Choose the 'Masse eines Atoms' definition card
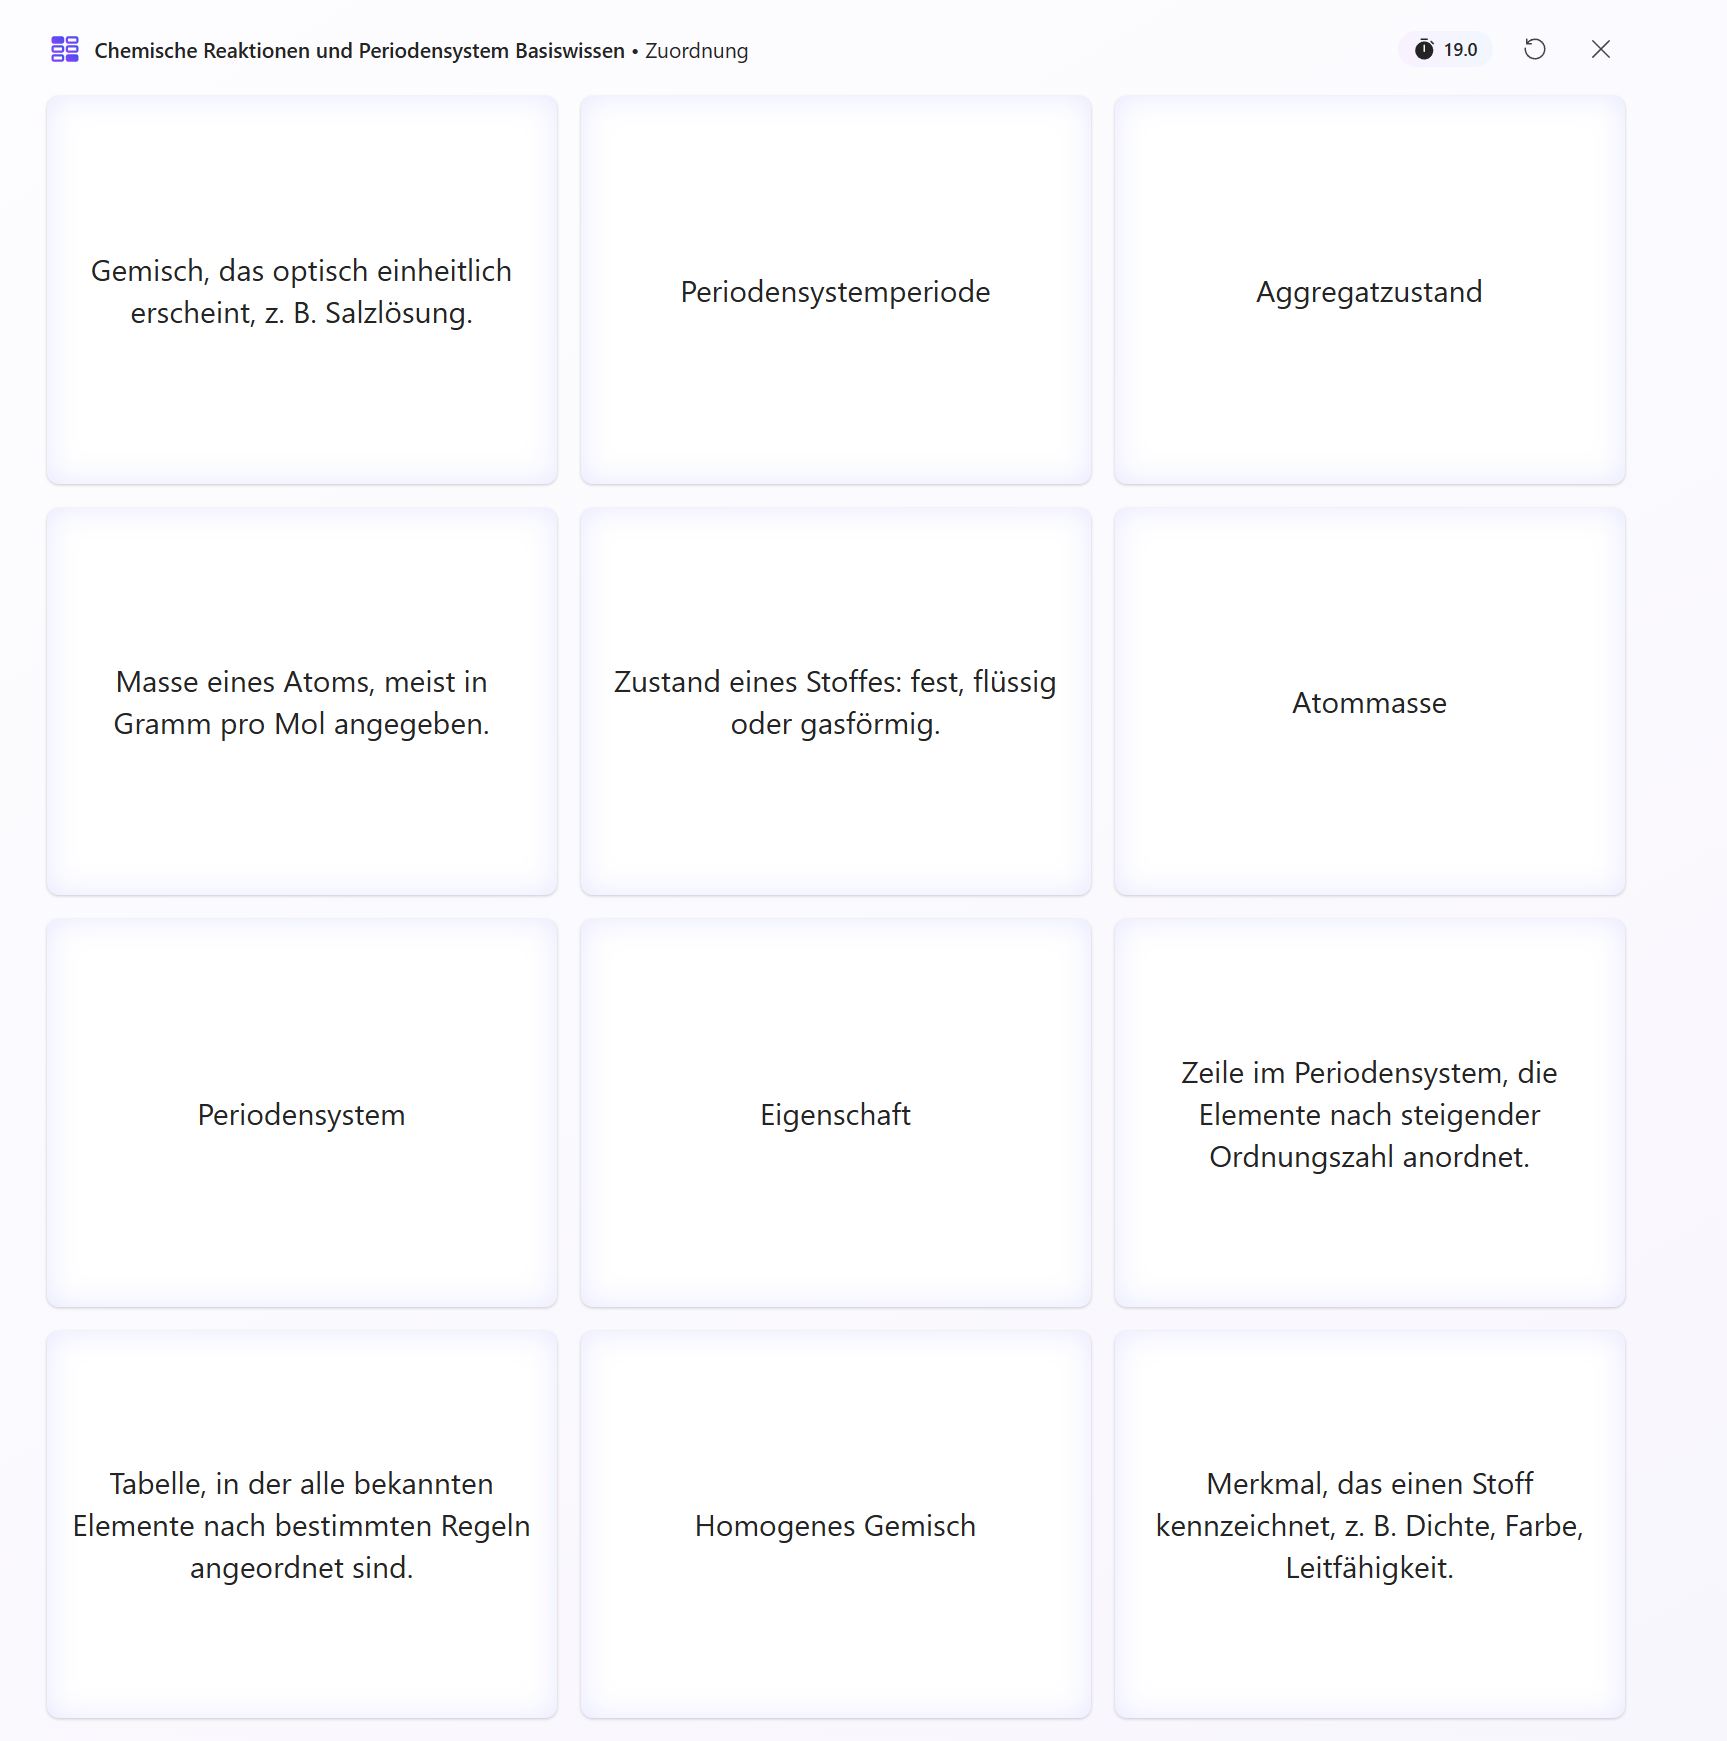Viewport: 1727px width, 1741px height. coord(301,702)
